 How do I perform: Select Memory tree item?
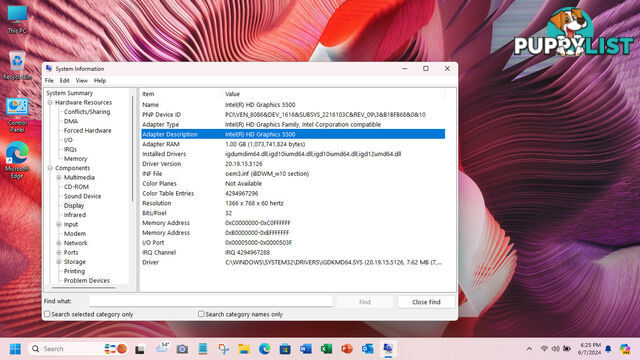[76, 159]
